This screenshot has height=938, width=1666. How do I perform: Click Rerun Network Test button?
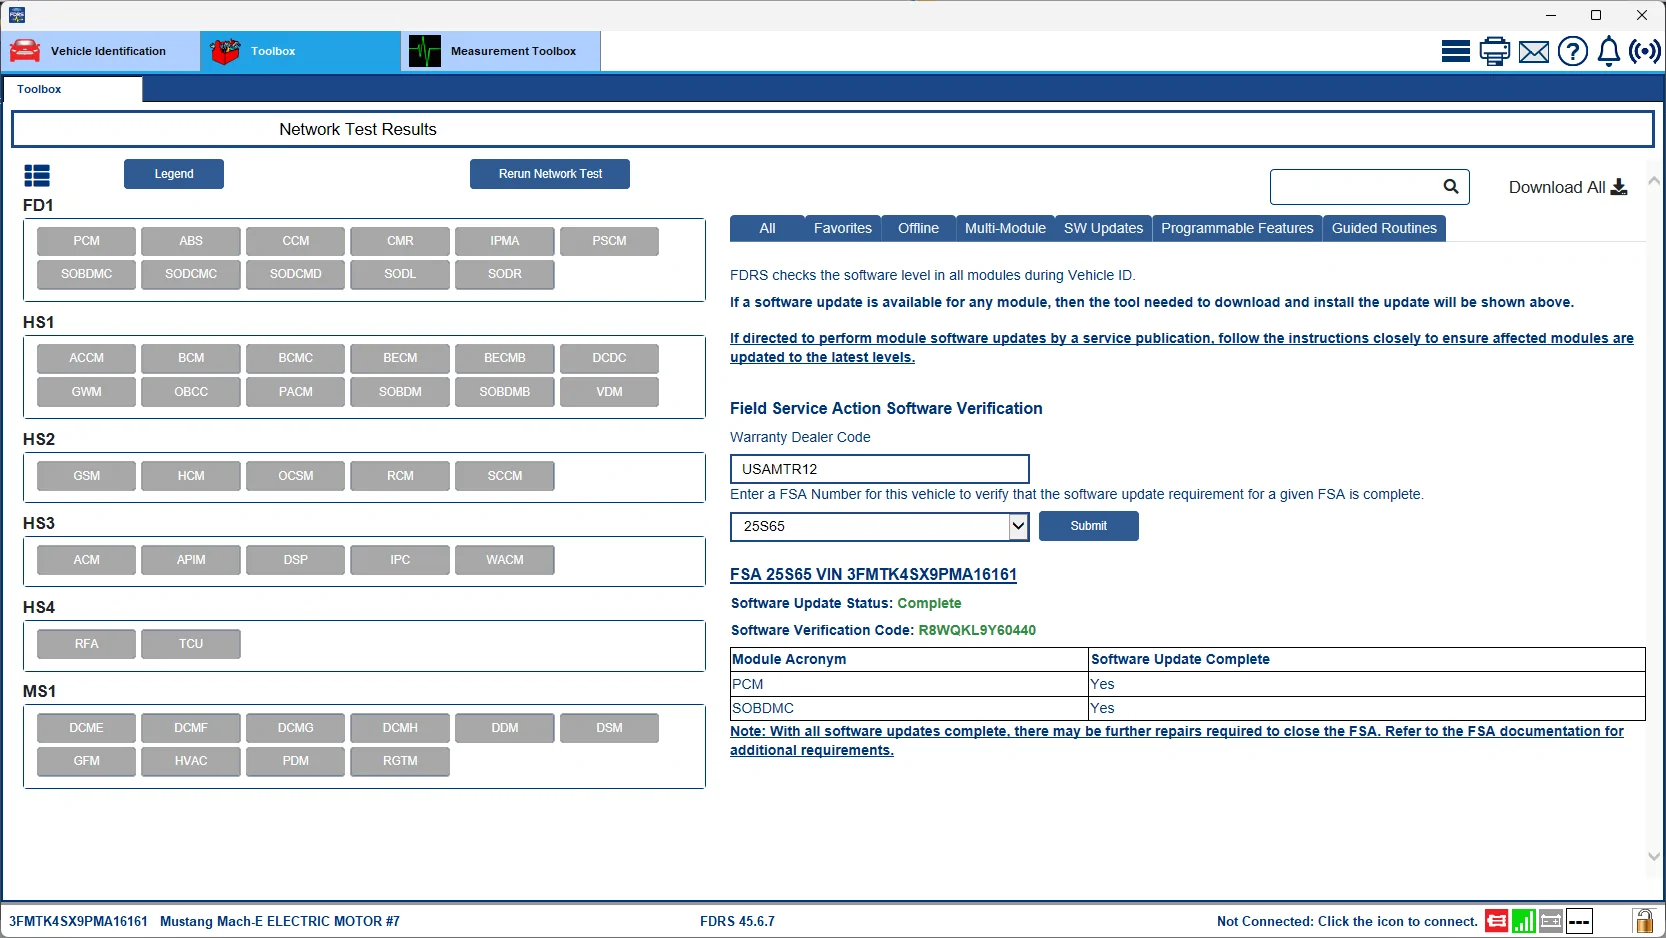point(550,174)
